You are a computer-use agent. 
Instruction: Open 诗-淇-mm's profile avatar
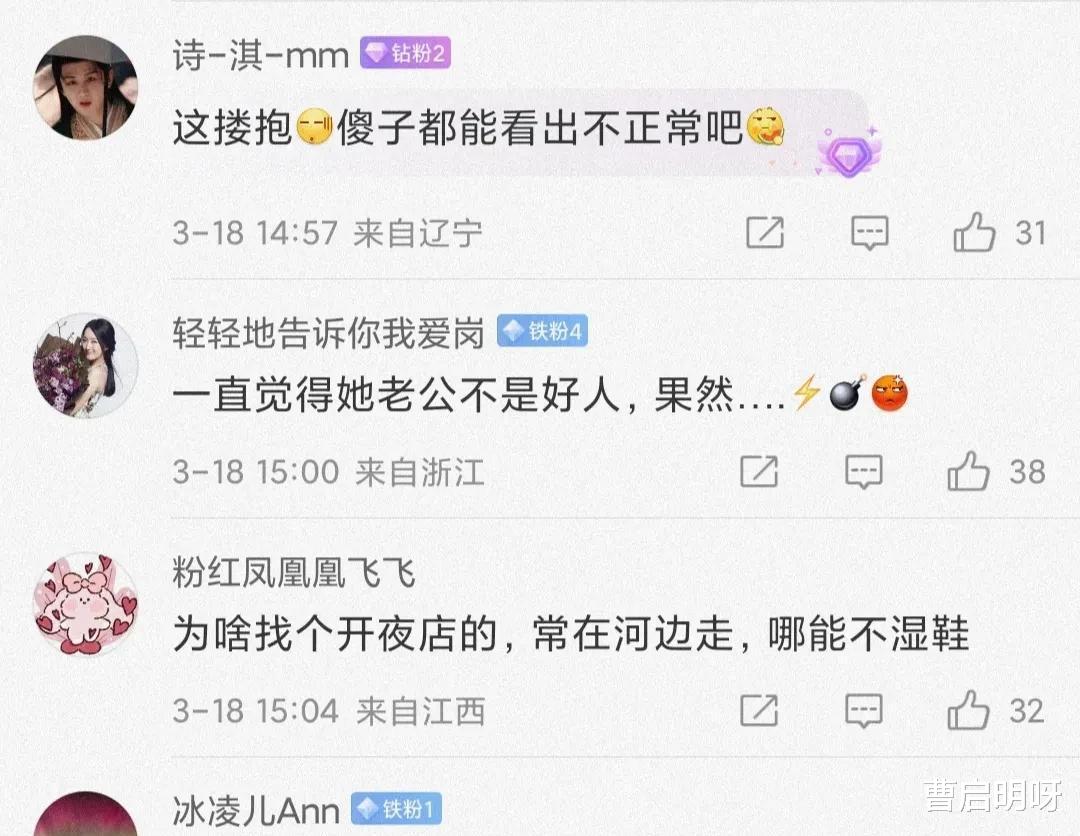85,87
